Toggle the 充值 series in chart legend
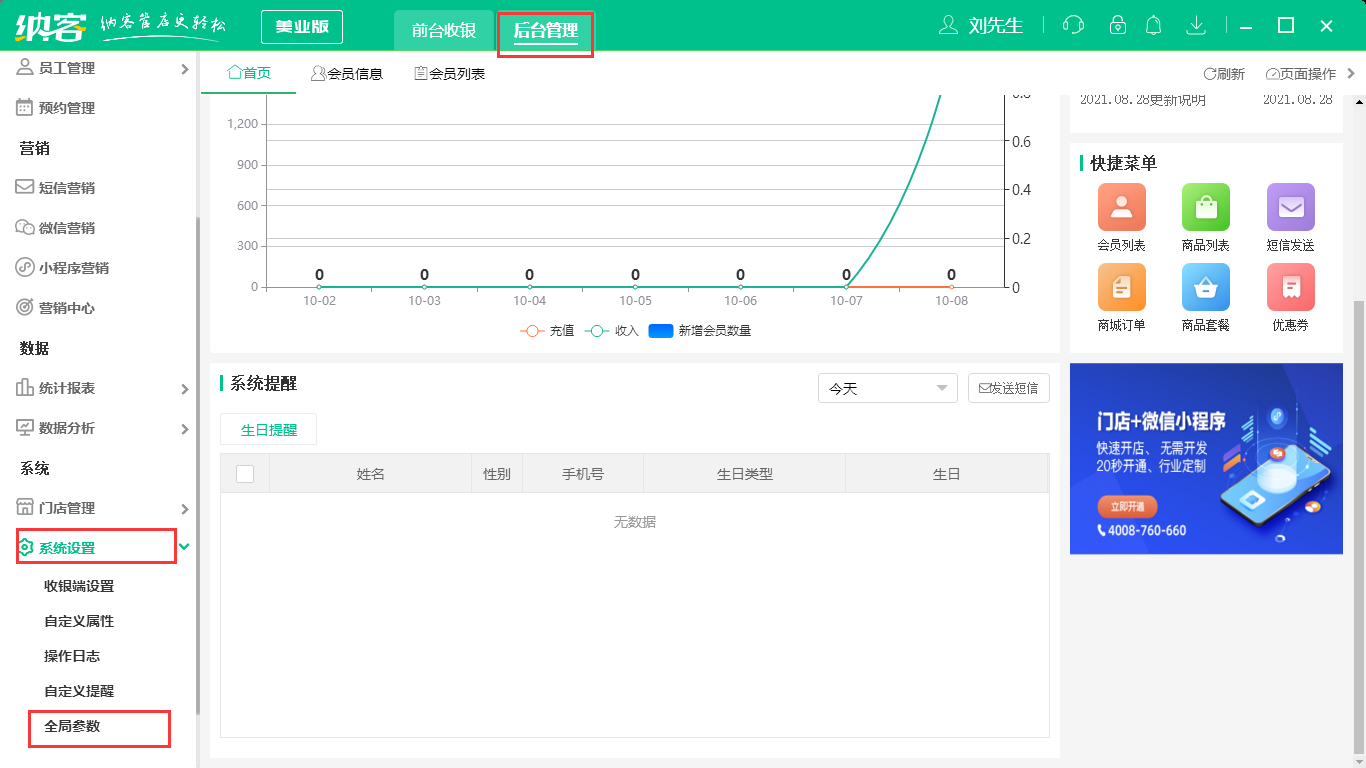1366x768 pixels. [547, 331]
